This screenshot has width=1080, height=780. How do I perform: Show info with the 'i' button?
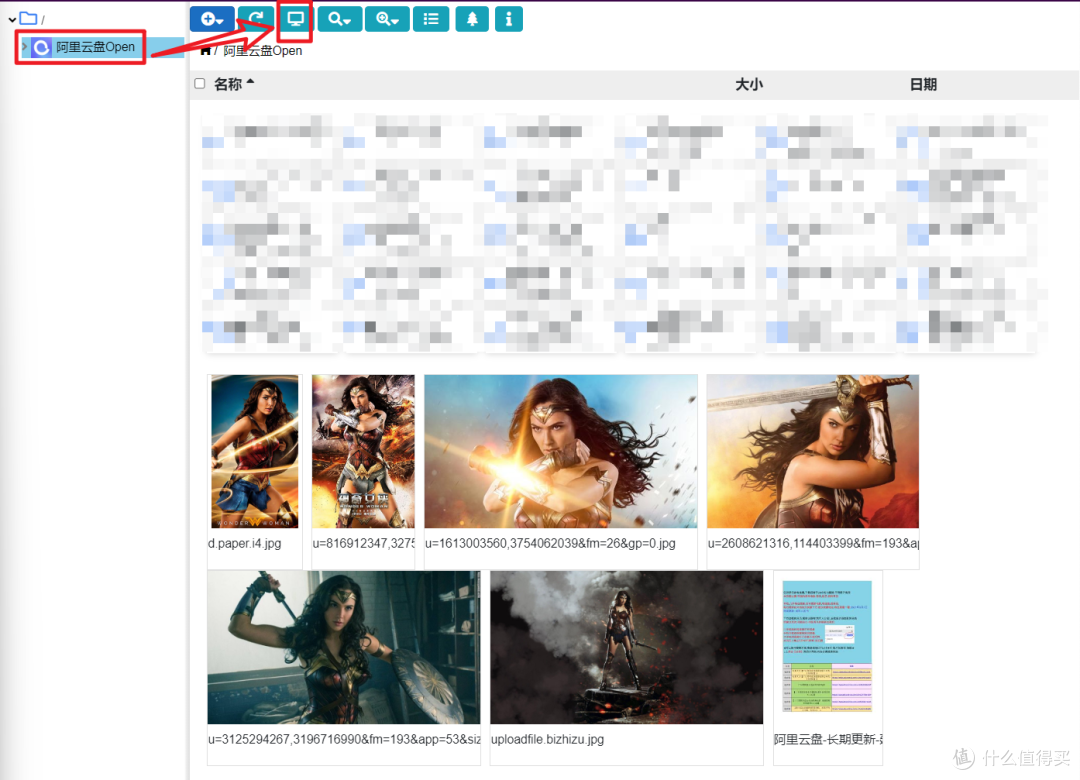coord(509,19)
